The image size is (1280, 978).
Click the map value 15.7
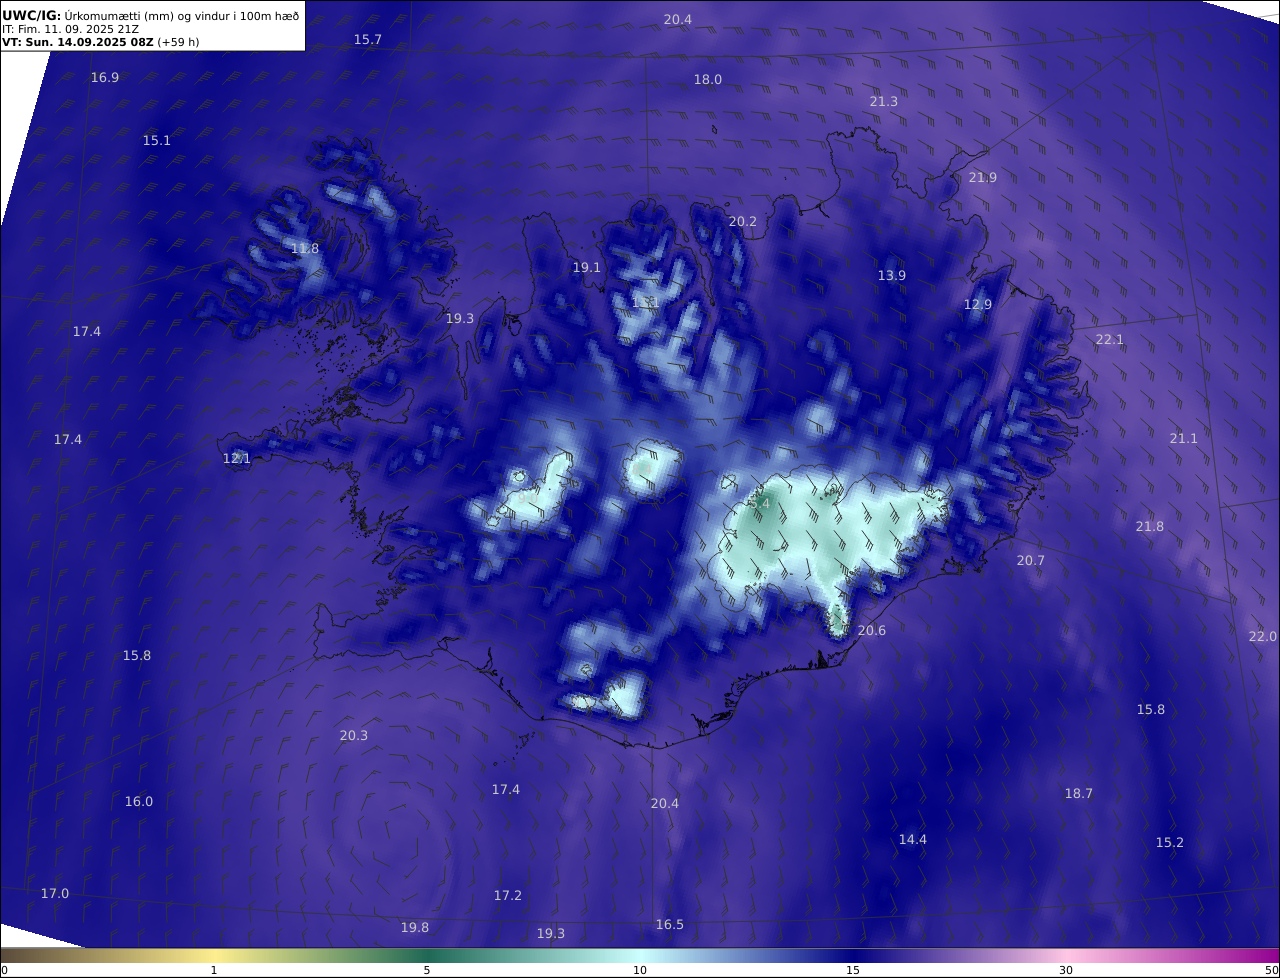tap(368, 39)
